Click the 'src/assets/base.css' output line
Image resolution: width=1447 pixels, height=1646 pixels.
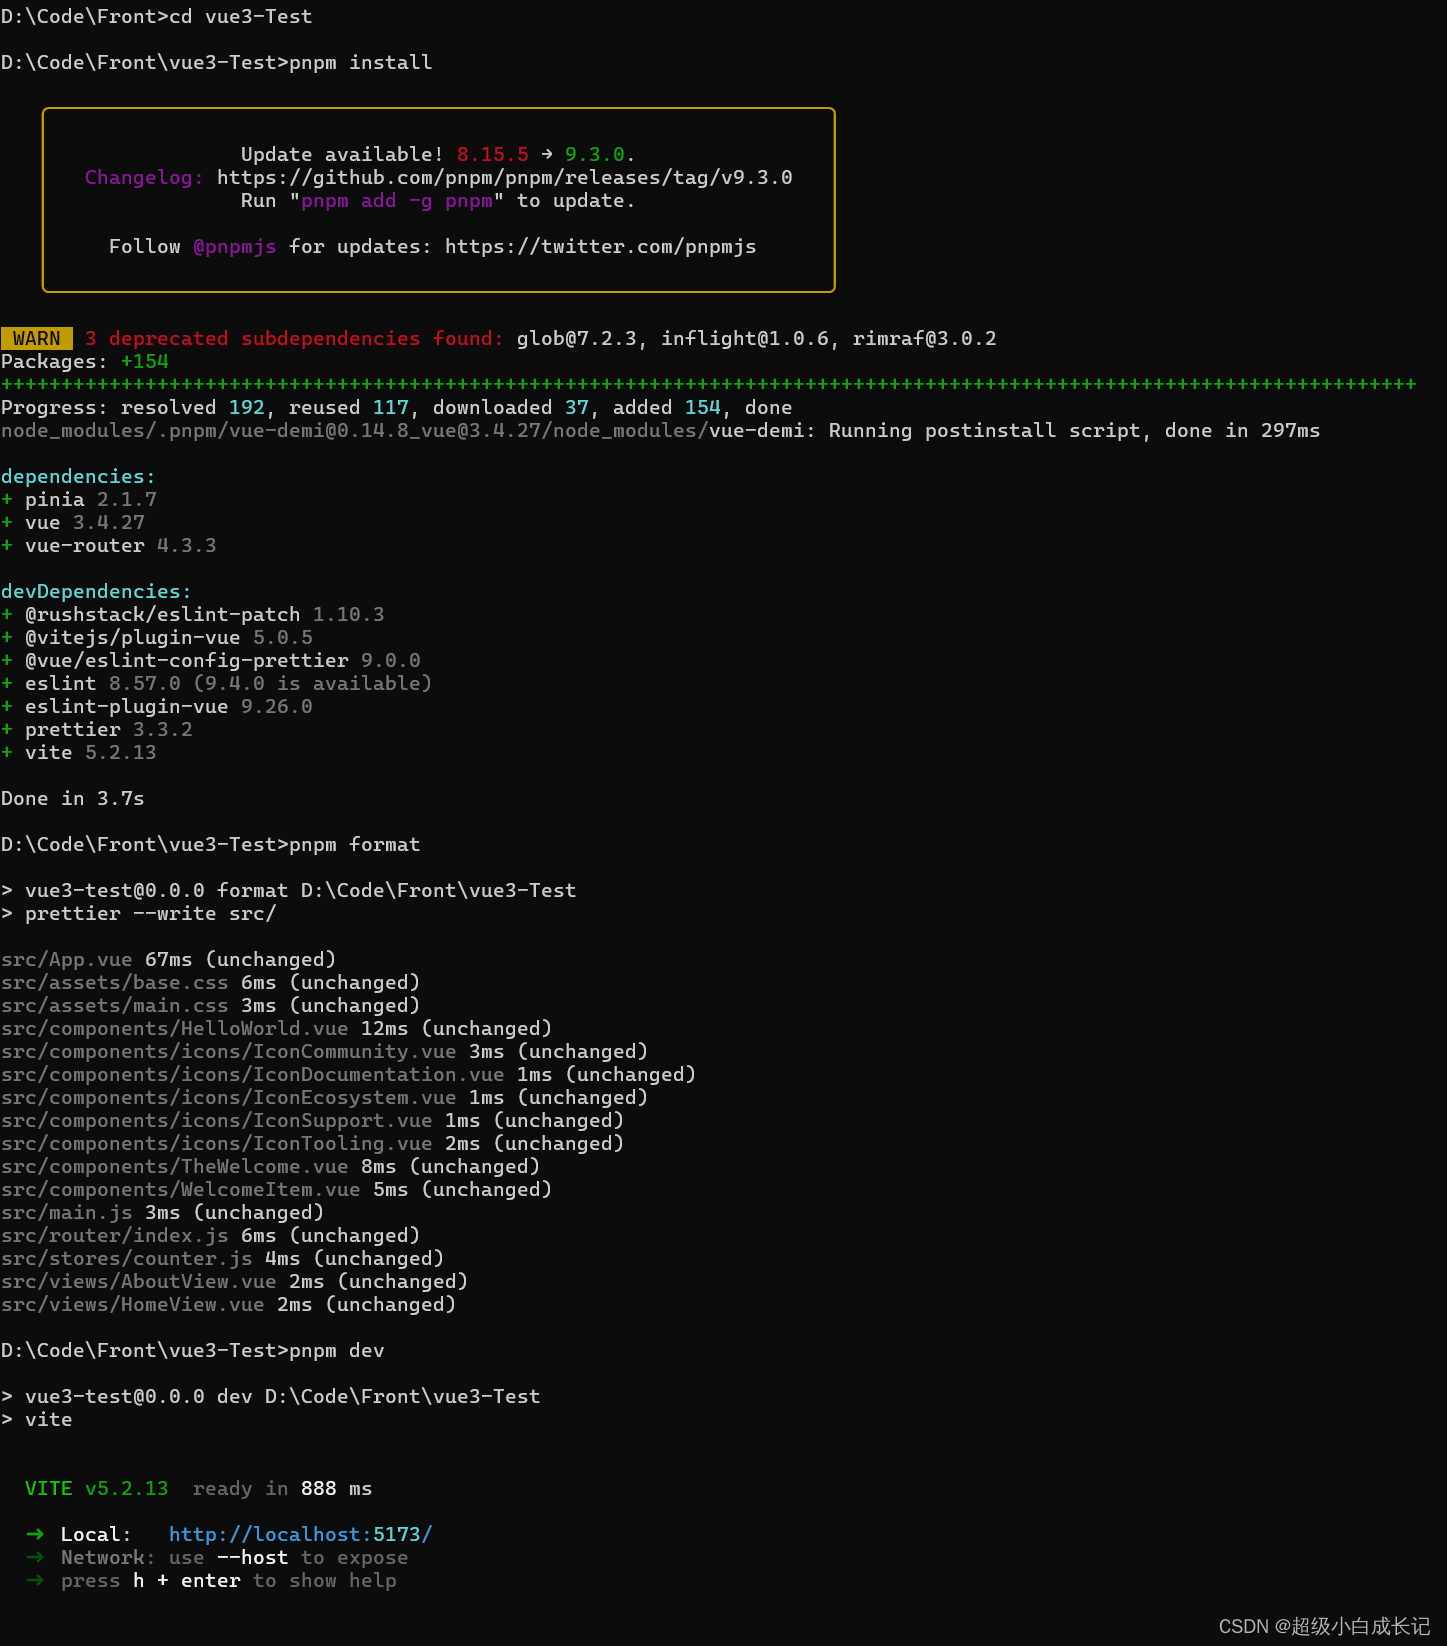(210, 982)
